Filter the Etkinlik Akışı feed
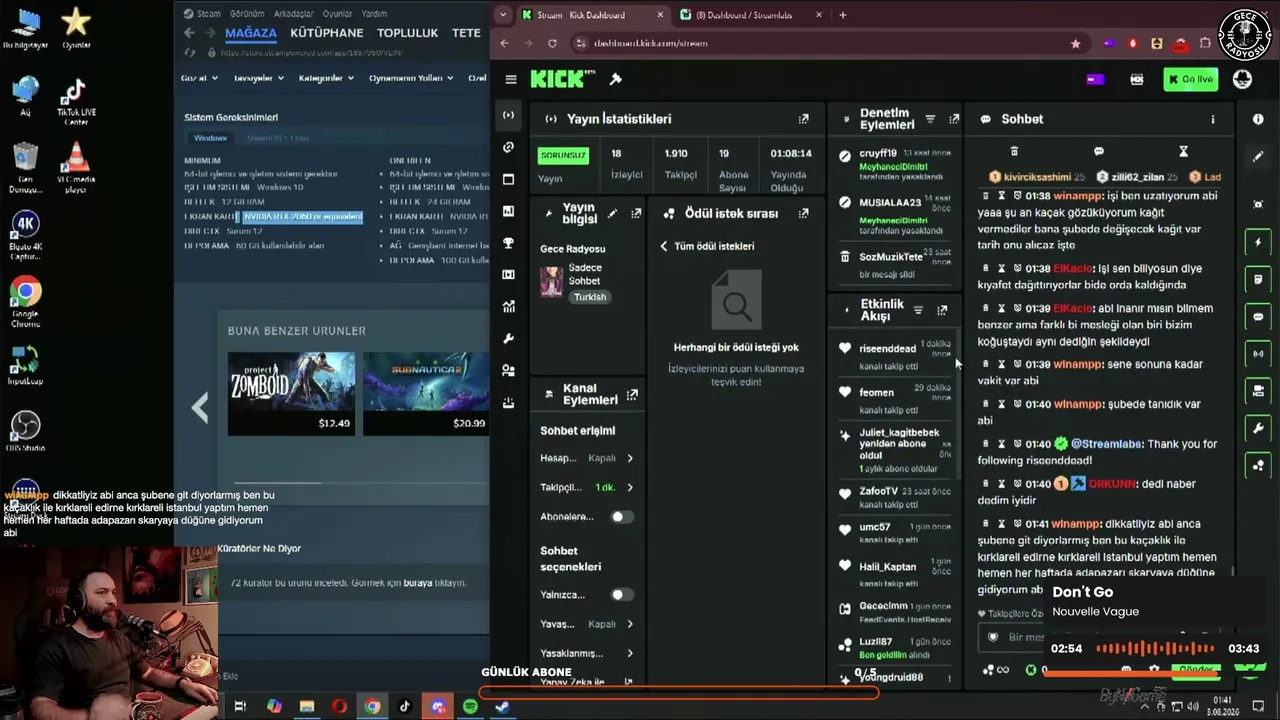The height and width of the screenshot is (720, 1280). coord(918,310)
